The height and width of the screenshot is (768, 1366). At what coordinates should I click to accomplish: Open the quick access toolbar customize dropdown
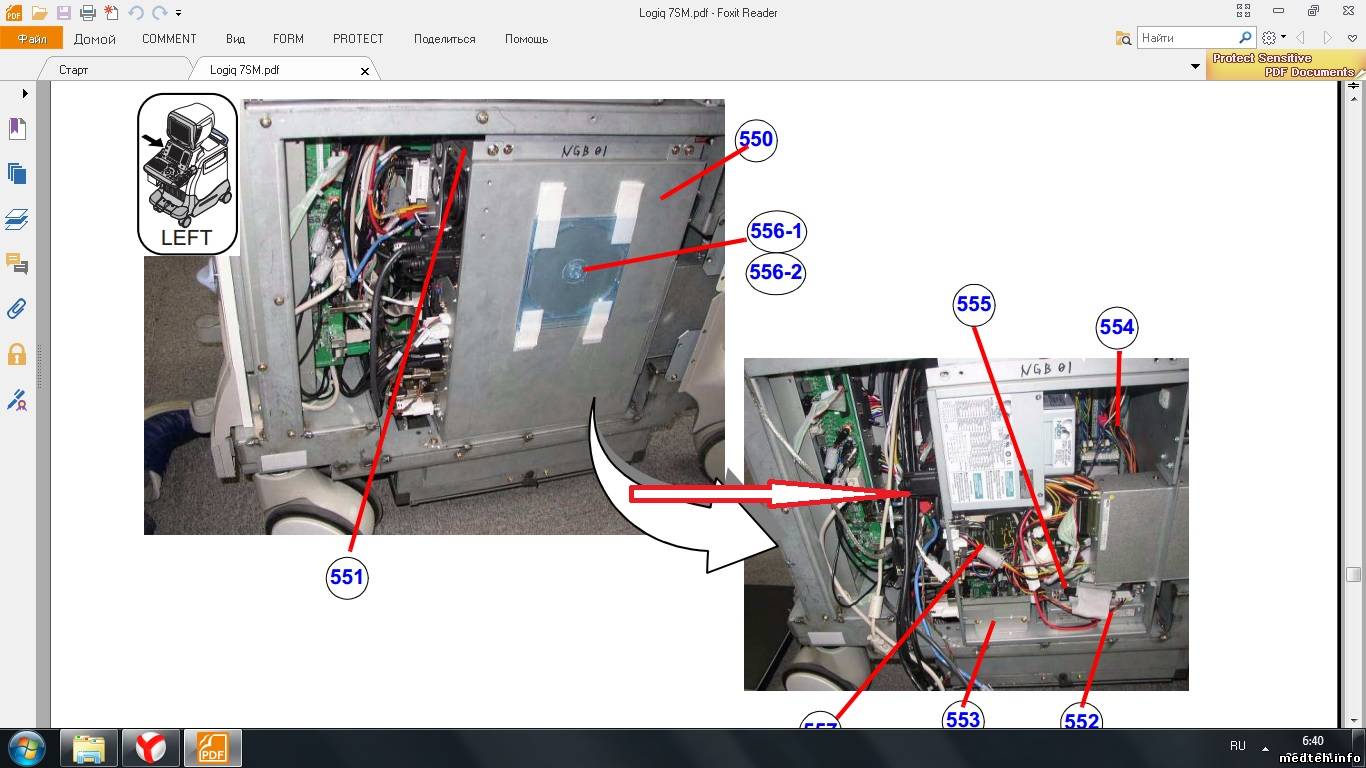[x=179, y=13]
